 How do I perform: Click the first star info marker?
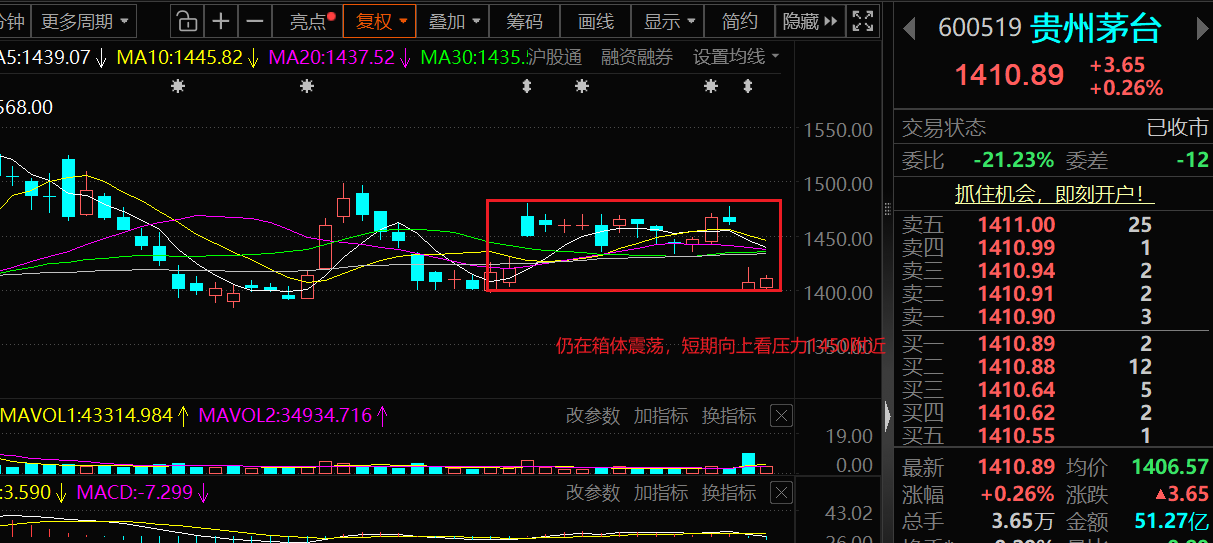[x=178, y=87]
